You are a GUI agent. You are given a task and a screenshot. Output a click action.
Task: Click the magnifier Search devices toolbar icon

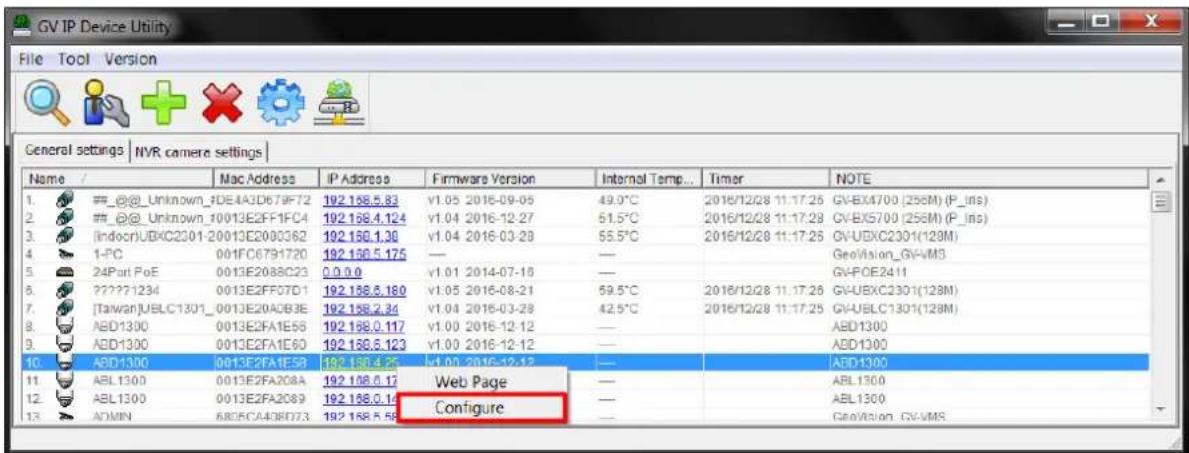click(45, 103)
